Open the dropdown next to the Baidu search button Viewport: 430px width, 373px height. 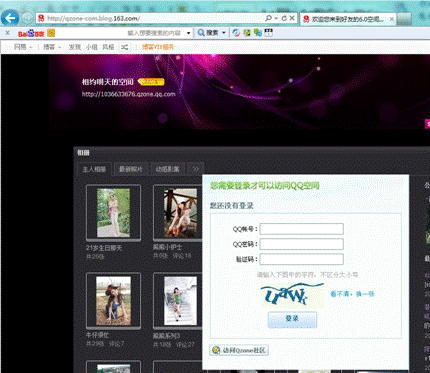[224, 33]
